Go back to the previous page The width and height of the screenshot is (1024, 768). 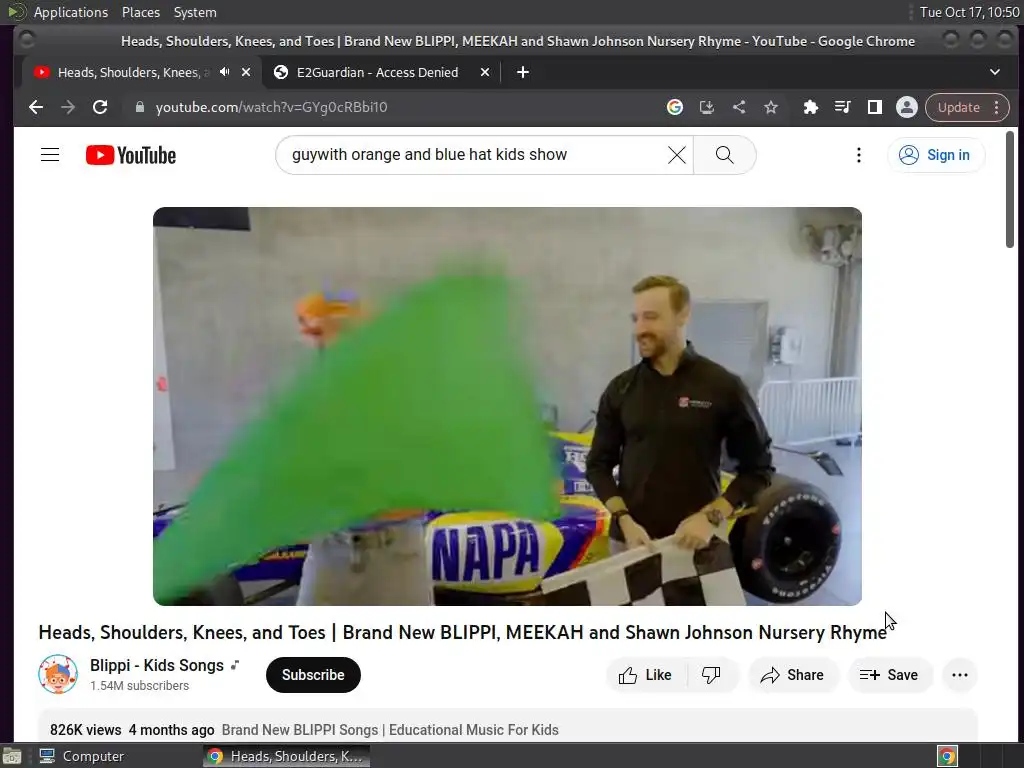(x=36, y=107)
